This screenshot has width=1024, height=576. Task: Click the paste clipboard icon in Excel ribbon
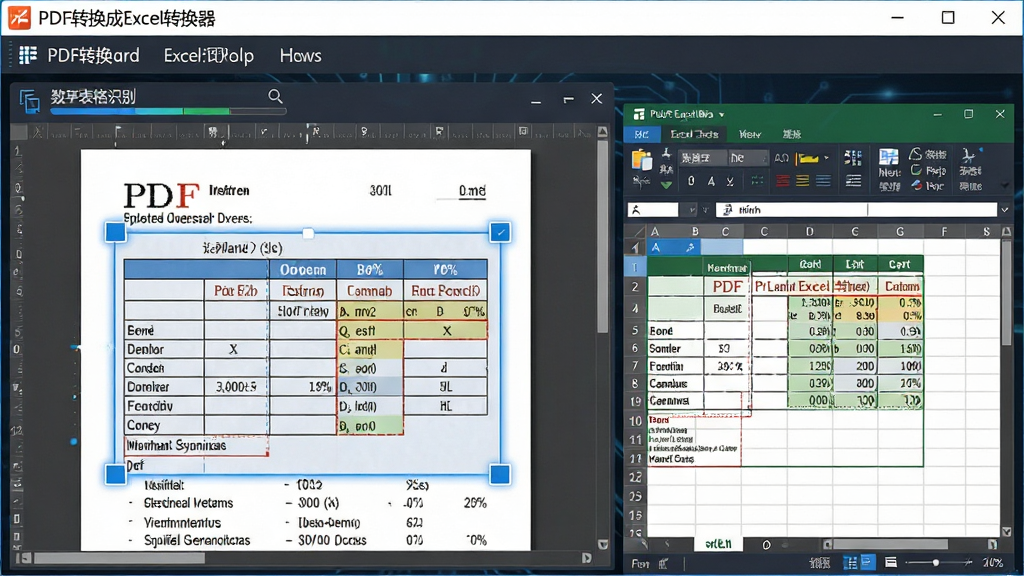[642, 160]
